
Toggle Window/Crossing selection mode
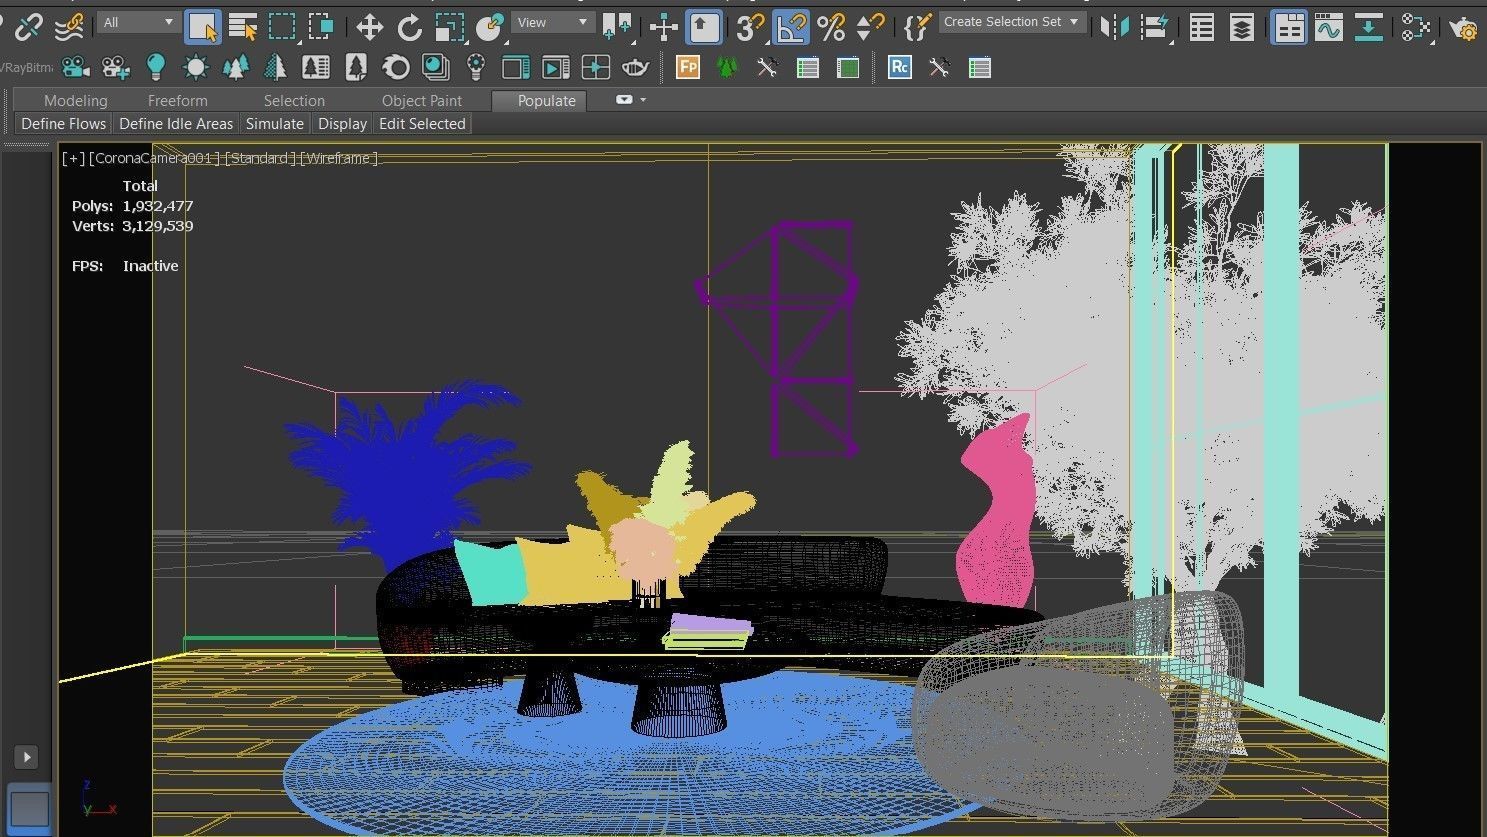(x=322, y=27)
